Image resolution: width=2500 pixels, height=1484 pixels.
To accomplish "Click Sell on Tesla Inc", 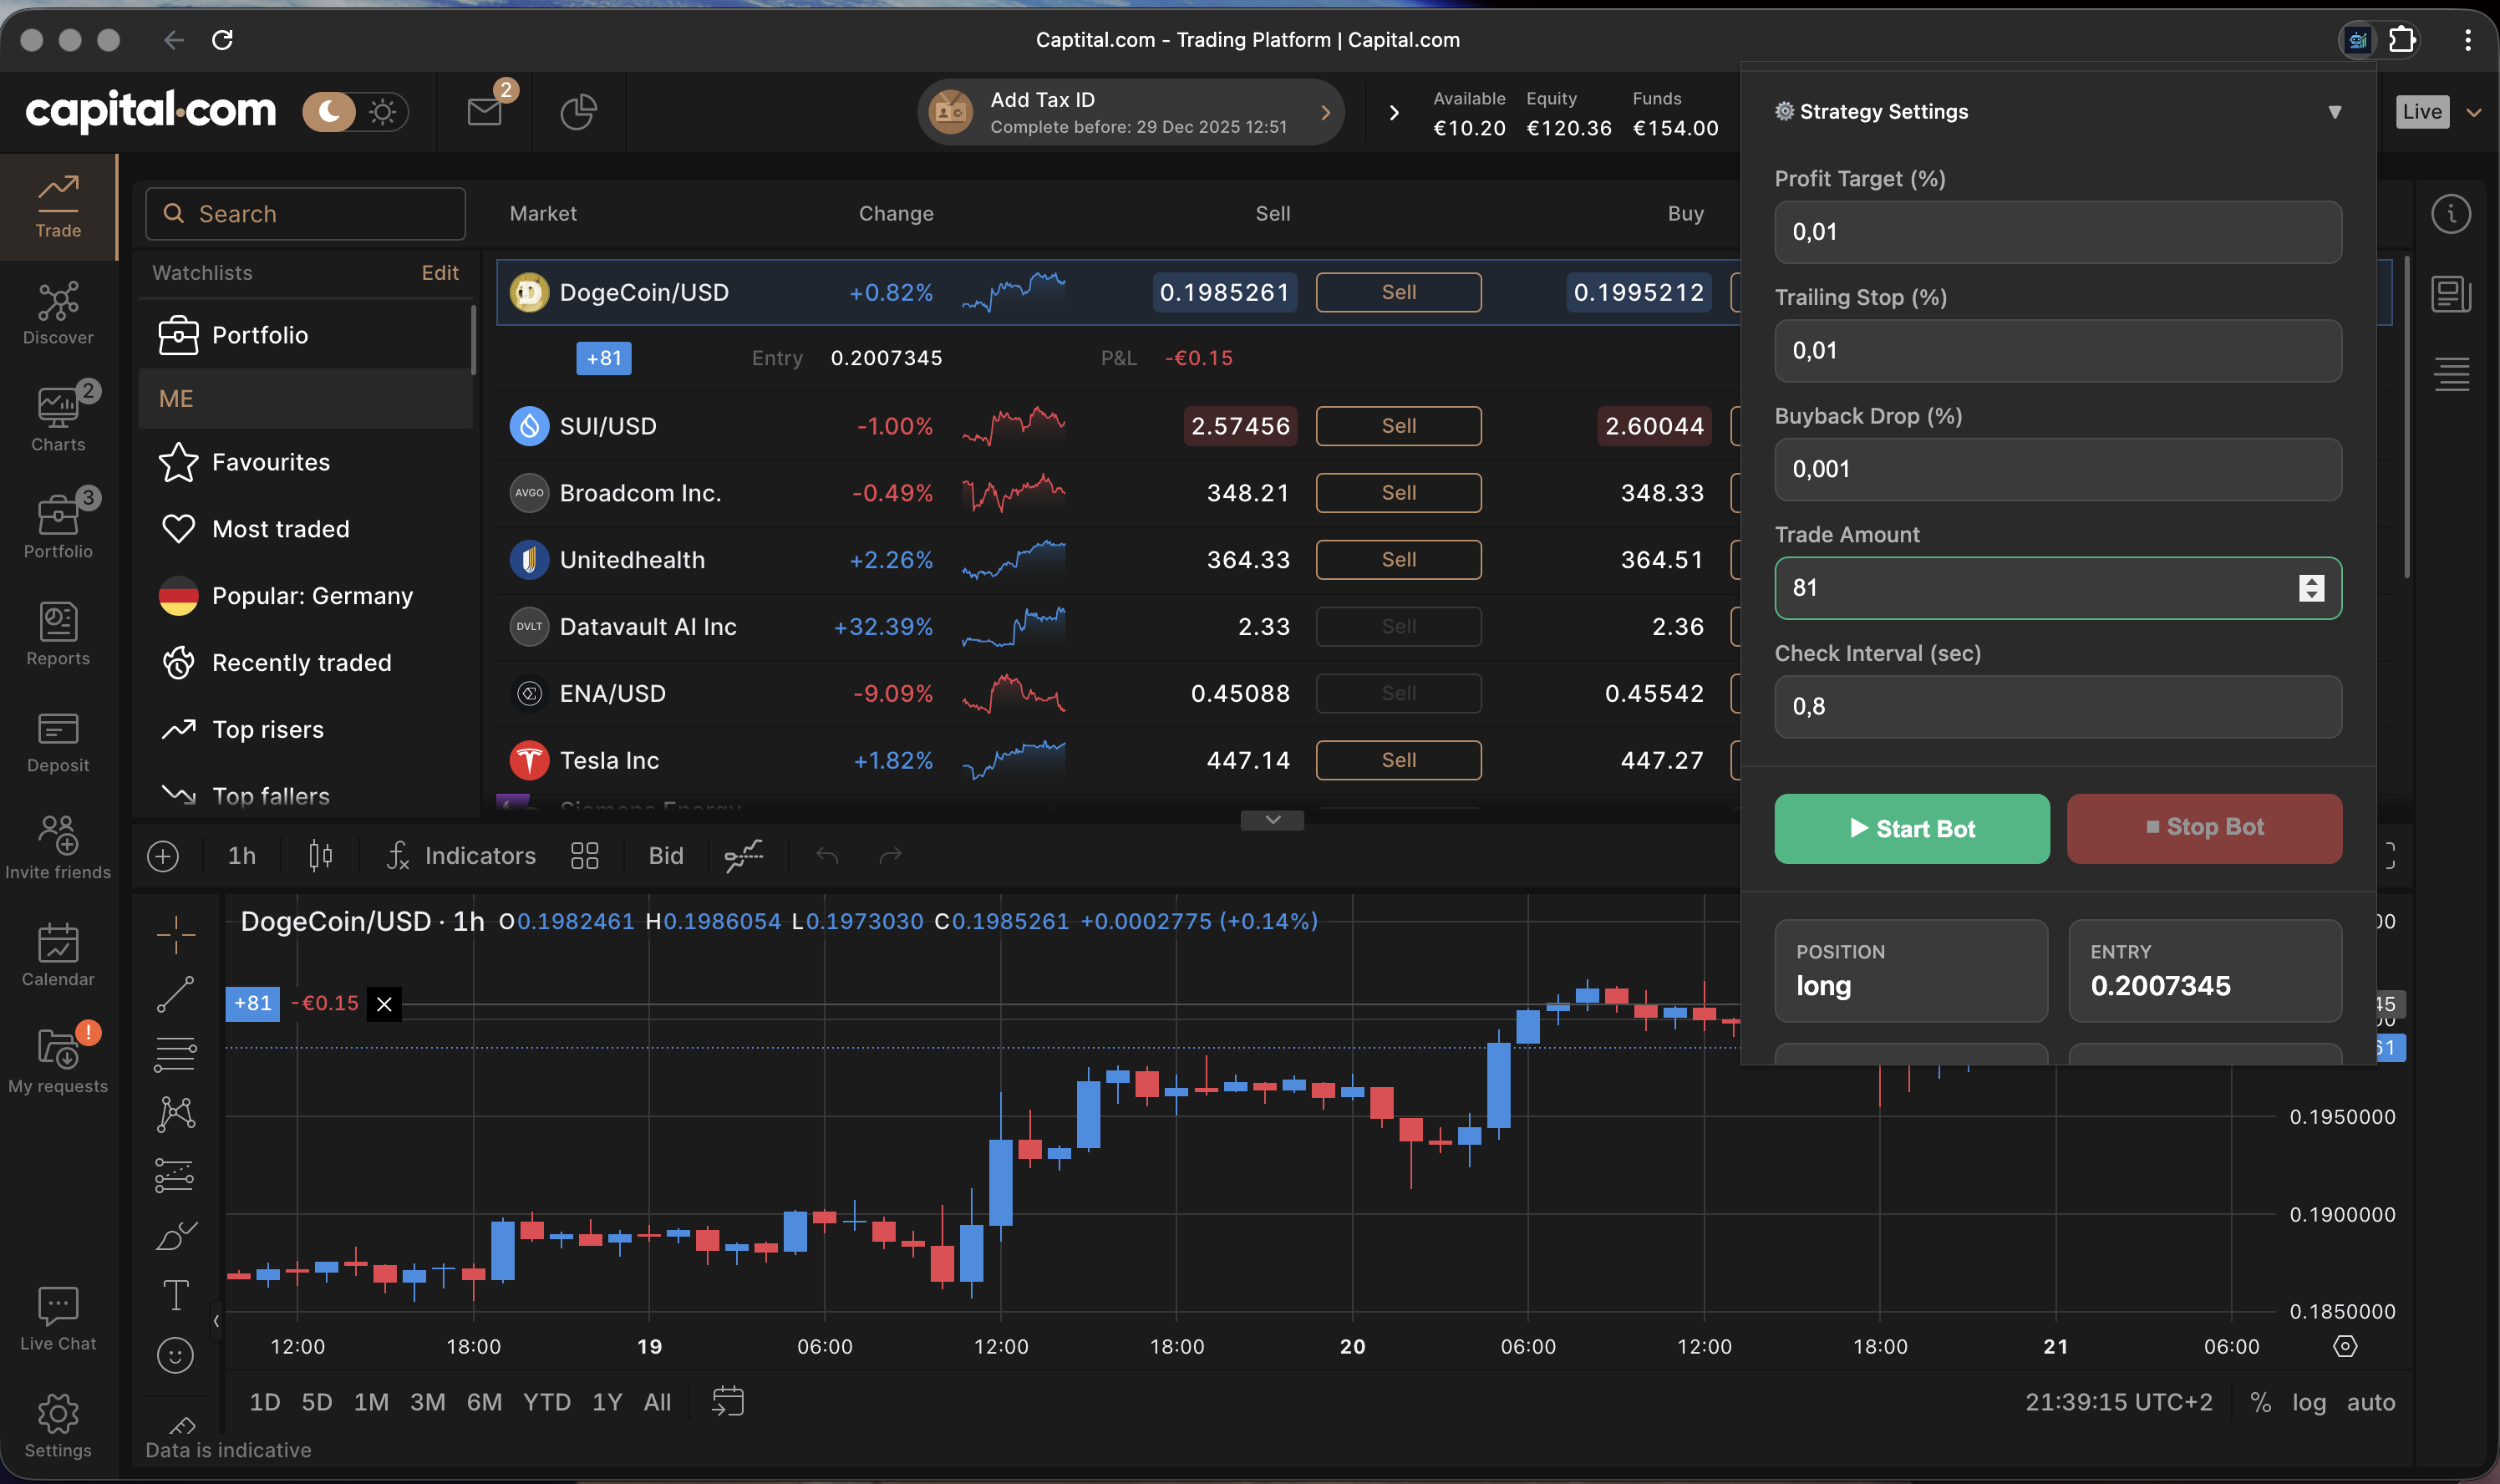I will pyautogui.click(x=1397, y=760).
